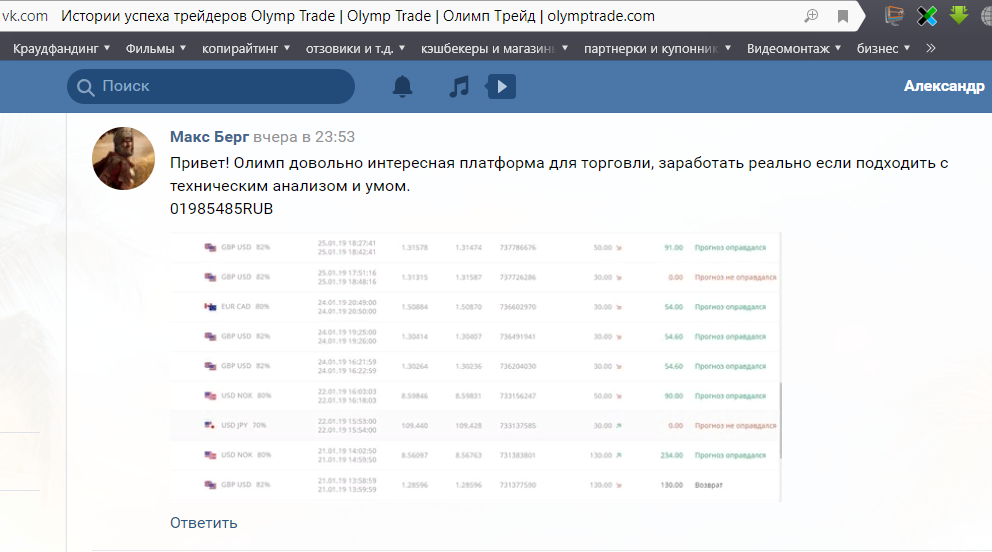The image size is (992, 552).
Task: Open VK notifications bell
Action: point(402,86)
